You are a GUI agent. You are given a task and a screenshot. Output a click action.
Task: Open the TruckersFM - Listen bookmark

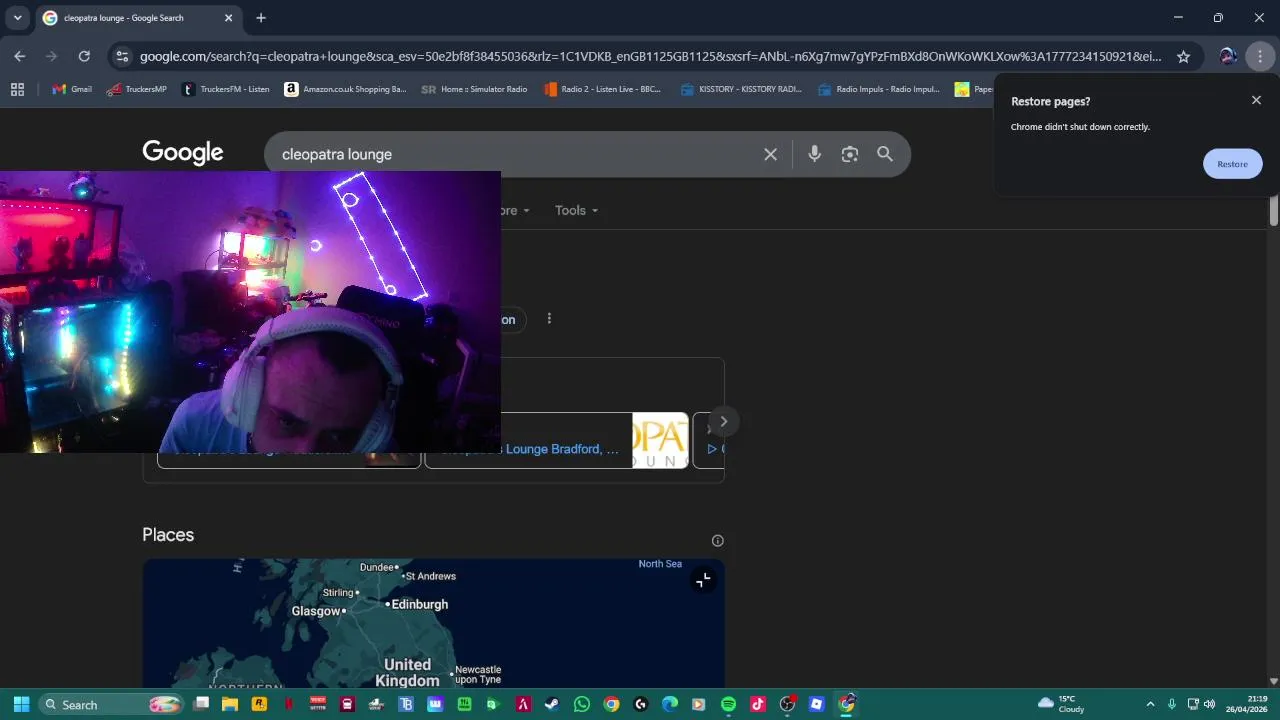(x=226, y=89)
